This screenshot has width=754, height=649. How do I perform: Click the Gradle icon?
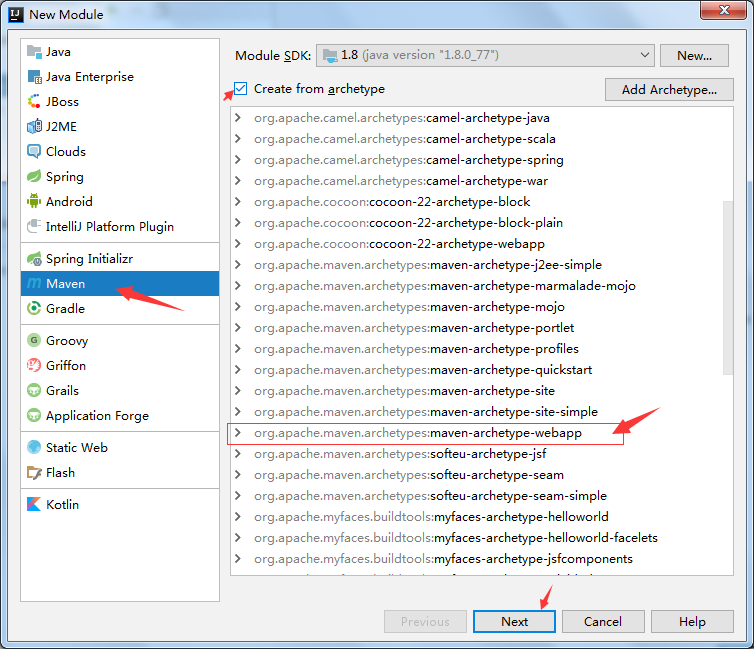(34, 308)
